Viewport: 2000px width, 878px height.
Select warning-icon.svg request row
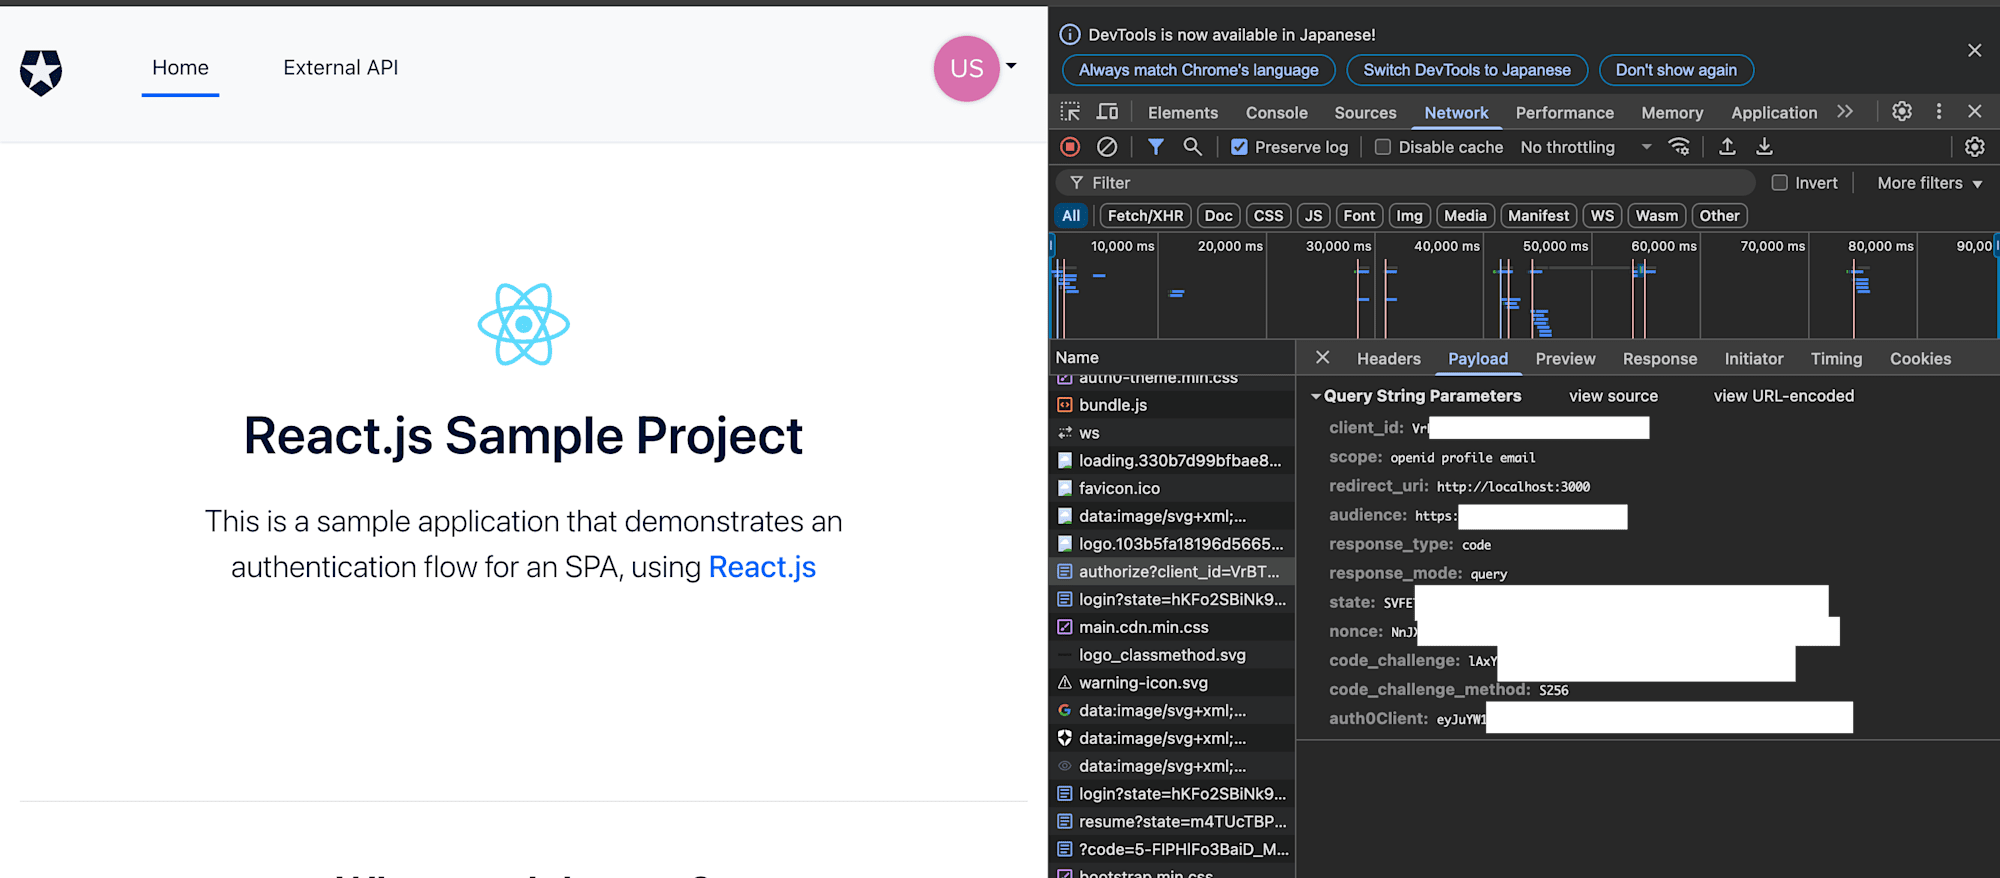tap(1171, 683)
